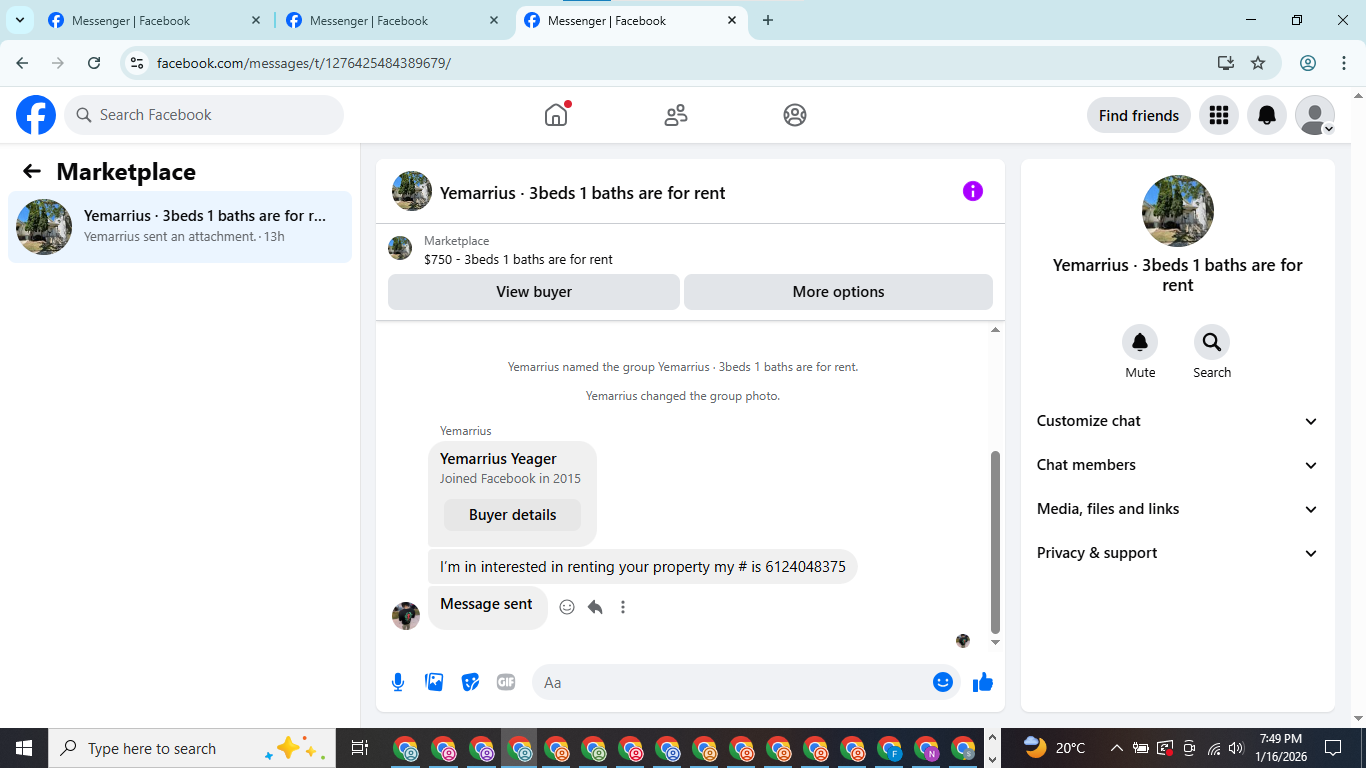Click 'Yemarrius changed the group photo.' text
The height and width of the screenshot is (768, 1366).
pyautogui.click(x=683, y=396)
